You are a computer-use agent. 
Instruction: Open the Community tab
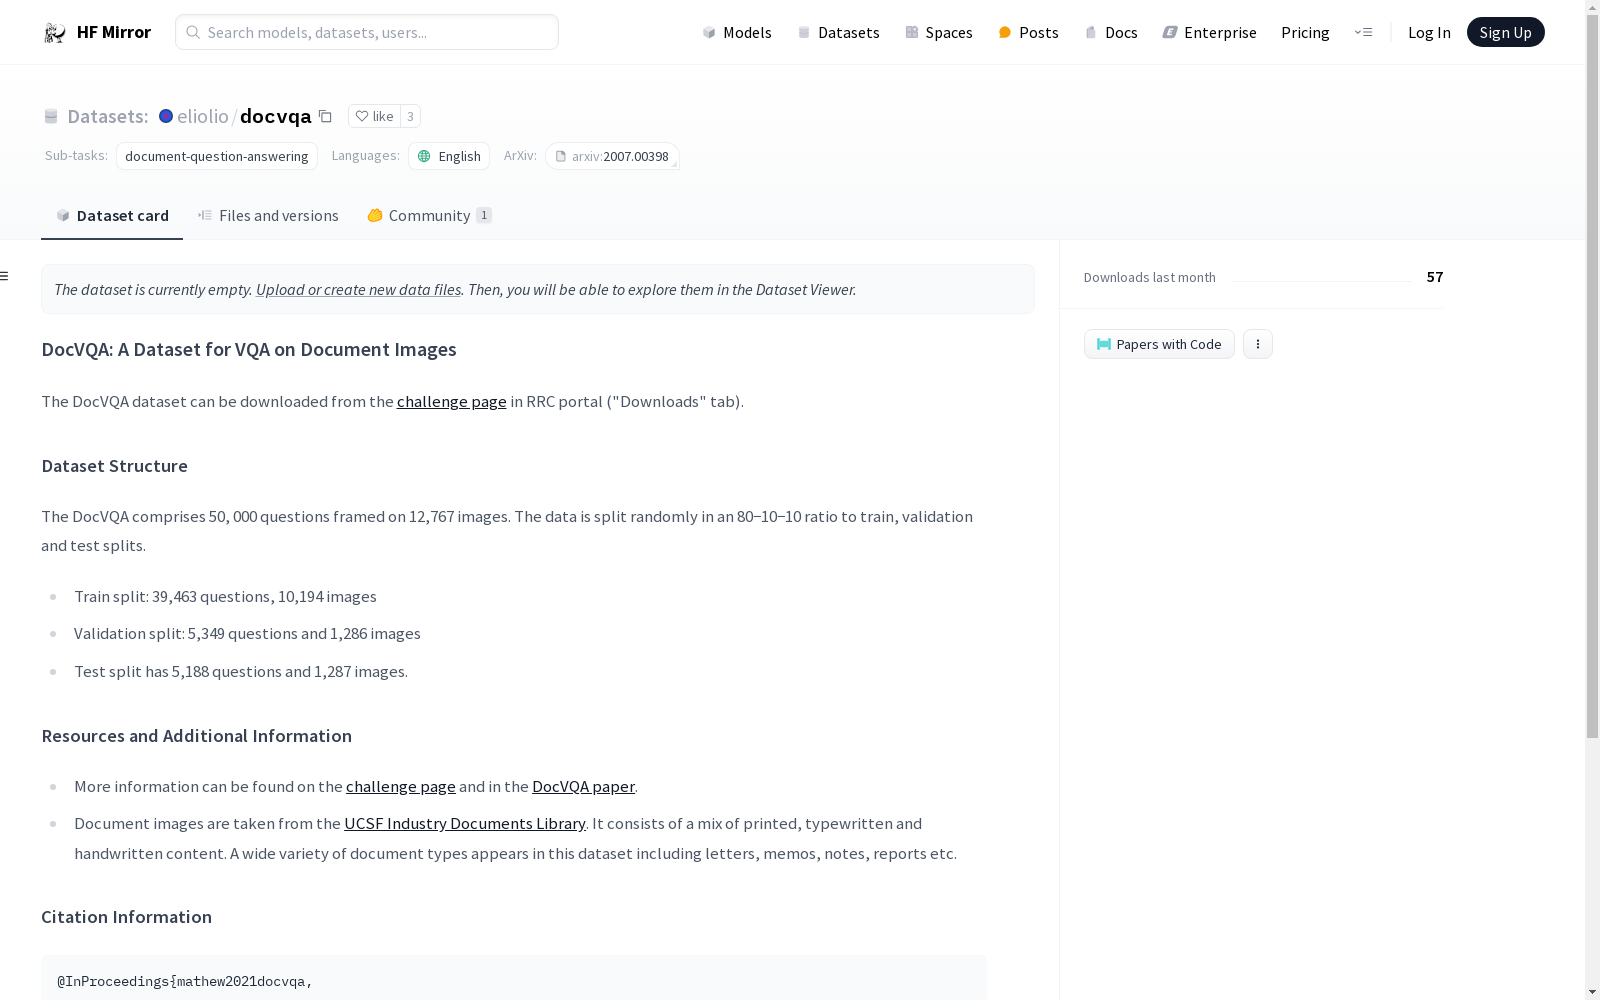click(429, 216)
